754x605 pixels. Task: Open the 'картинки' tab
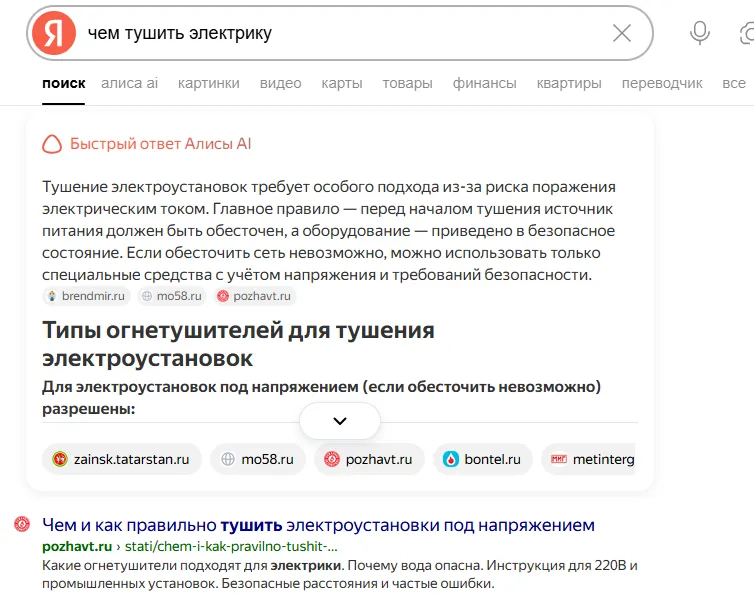coord(209,83)
